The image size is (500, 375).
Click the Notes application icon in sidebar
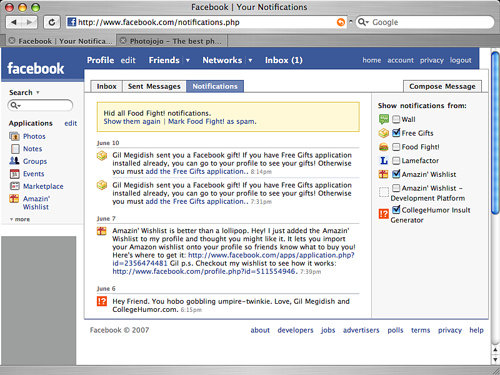[15, 149]
